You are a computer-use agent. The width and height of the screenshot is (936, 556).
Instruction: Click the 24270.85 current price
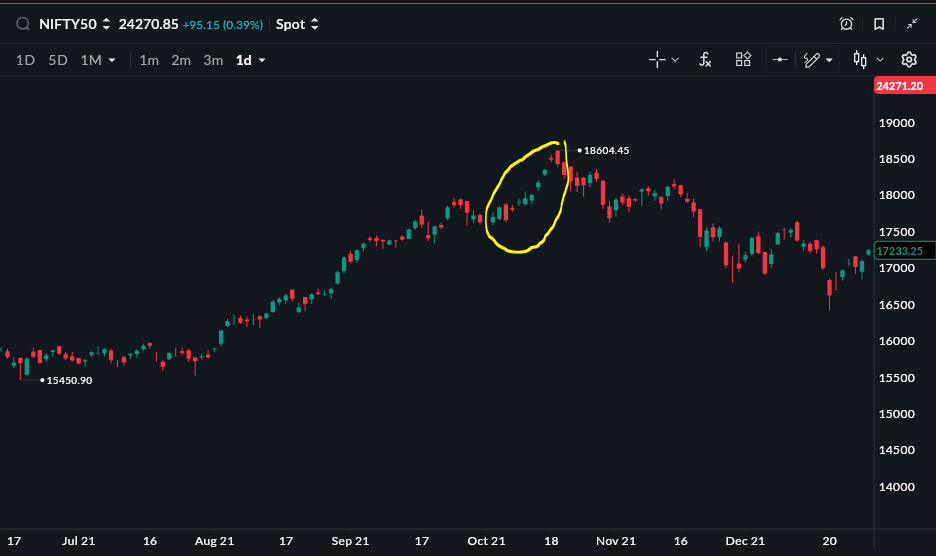[x=148, y=24]
